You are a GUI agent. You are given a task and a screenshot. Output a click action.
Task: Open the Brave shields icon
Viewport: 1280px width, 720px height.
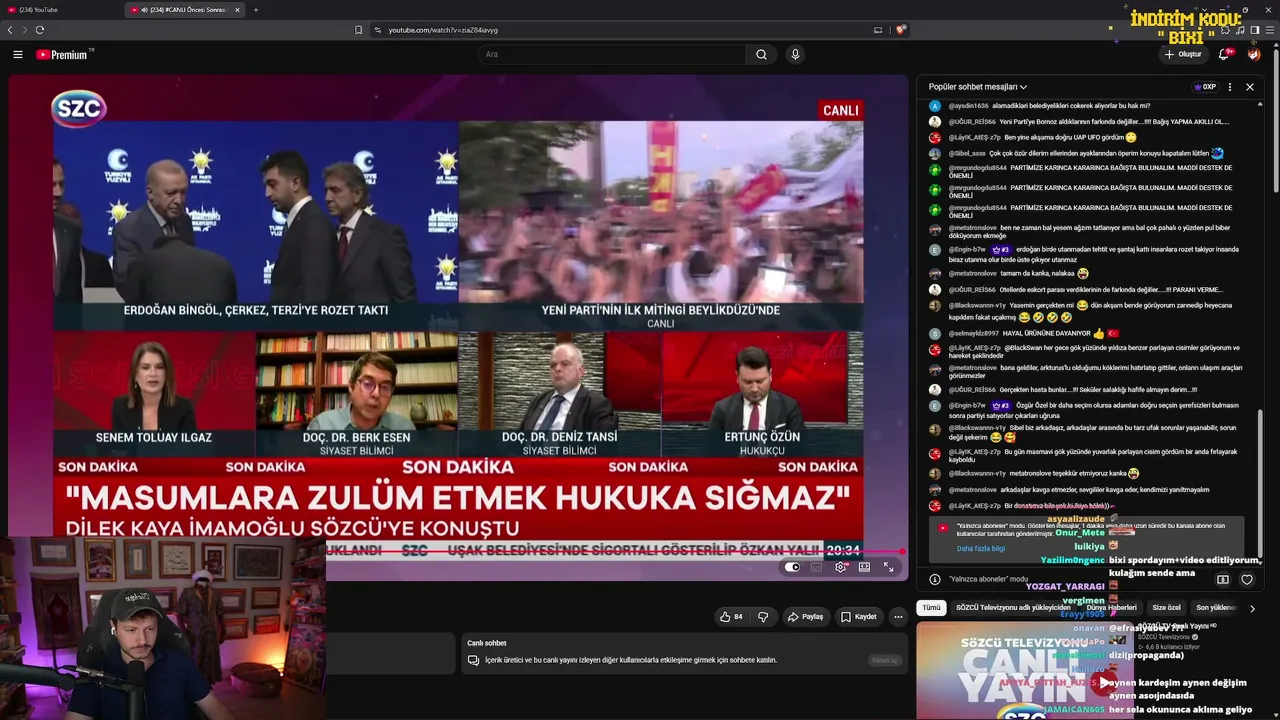point(901,30)
